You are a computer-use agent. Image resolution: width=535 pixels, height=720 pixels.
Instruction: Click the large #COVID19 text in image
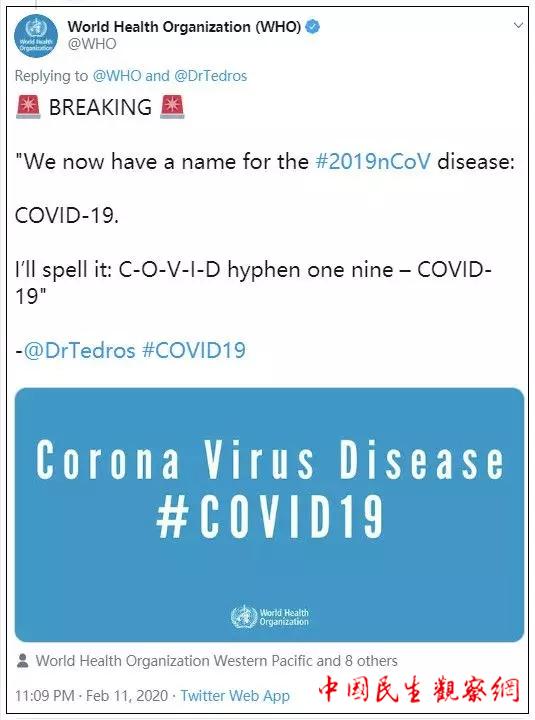coord(269,516)
